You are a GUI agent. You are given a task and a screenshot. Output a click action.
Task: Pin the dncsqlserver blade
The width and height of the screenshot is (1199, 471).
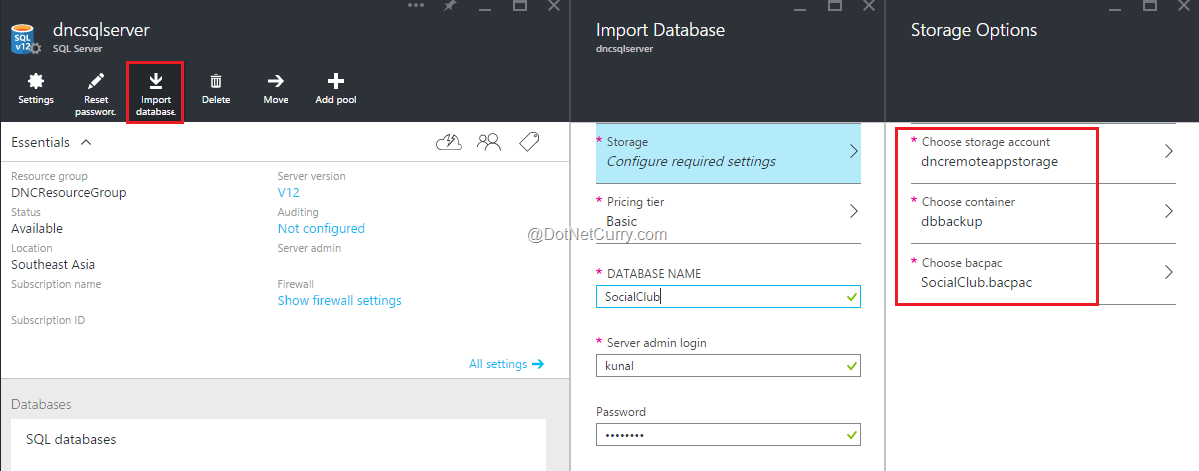pos(450,5)
